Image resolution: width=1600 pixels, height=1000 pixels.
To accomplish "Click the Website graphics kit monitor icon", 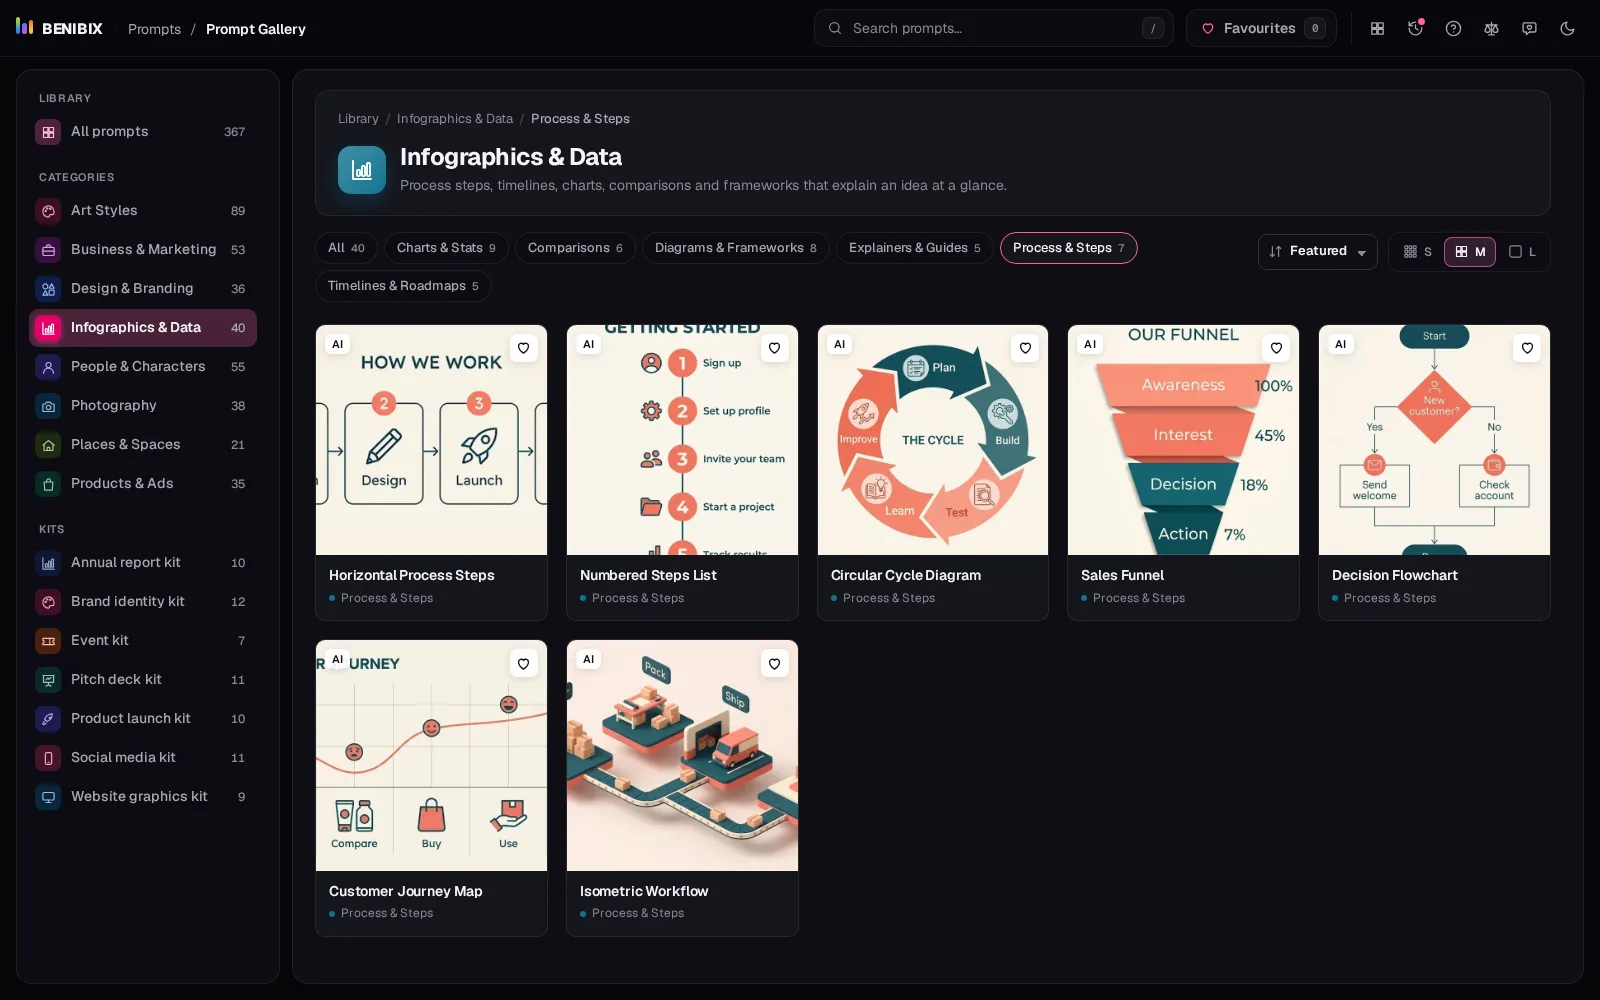I will click(x=48, y=797).
